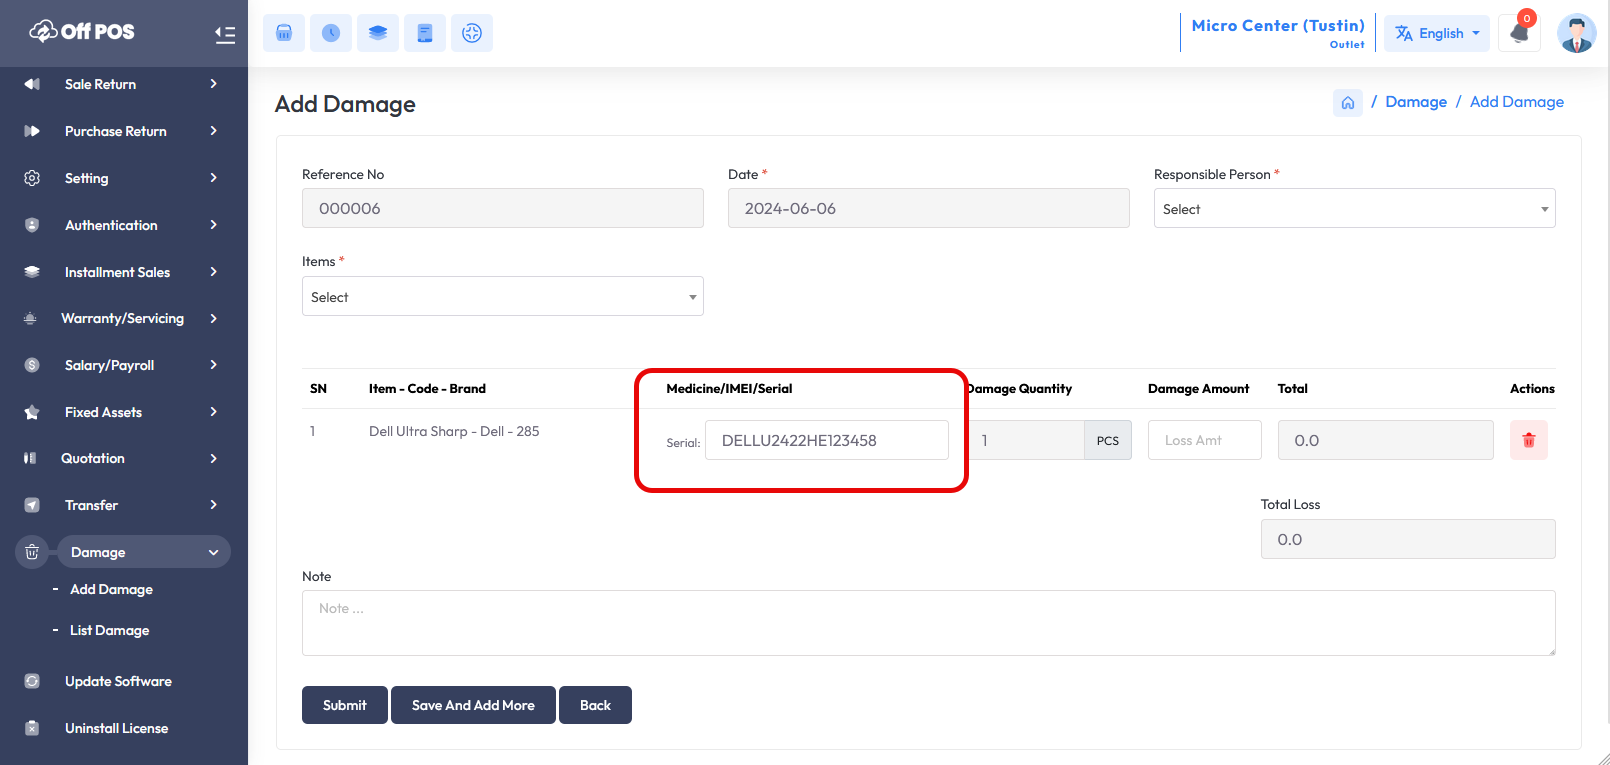Viewport: 1610px width, 765px height.
Task: Click the stacked layers icon in top toolbar
Action: coord(378,33)
